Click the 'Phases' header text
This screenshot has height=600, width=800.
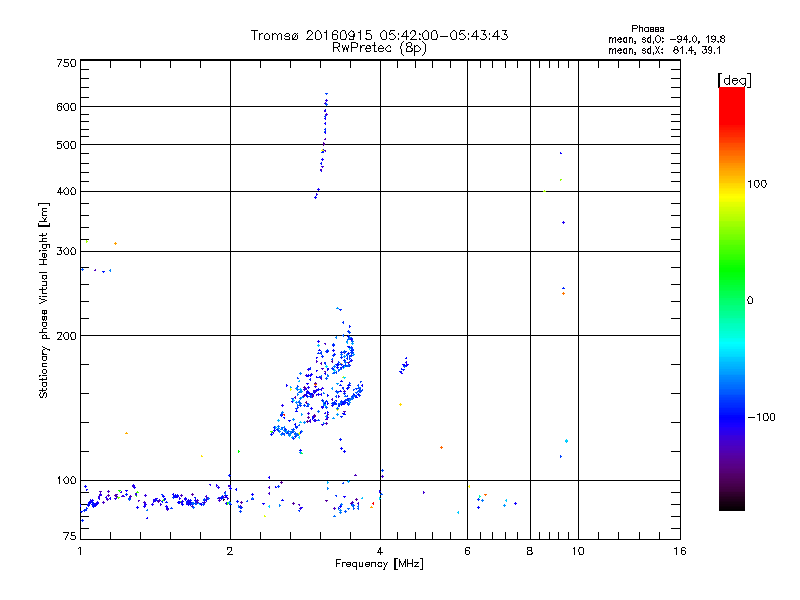(647, 29)
